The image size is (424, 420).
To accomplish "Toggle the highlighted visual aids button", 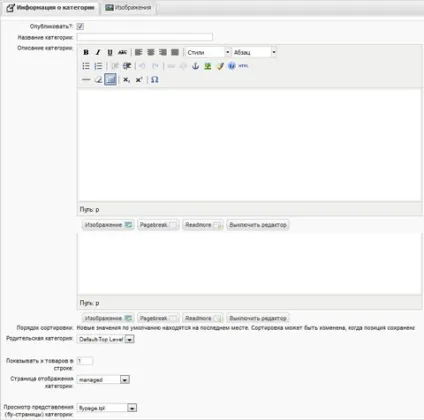I will (110, 80).
